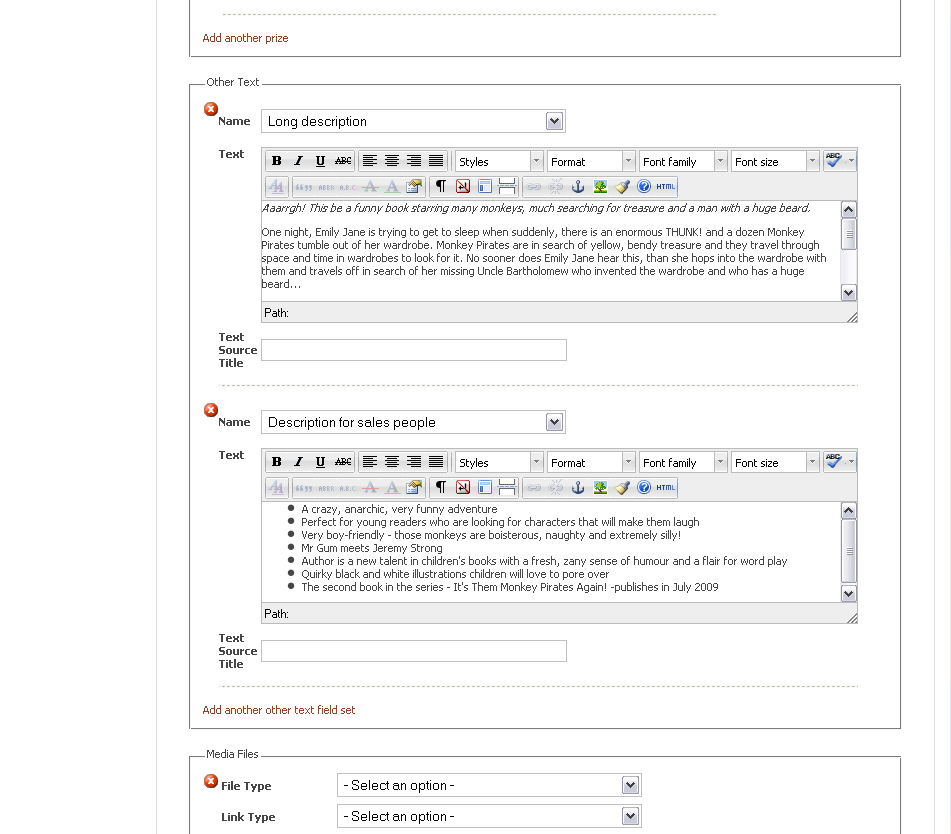The height and width of the screenshot is (834, 951).
Task: Open Font family dropdown in sales people editor
Action: 683,463
